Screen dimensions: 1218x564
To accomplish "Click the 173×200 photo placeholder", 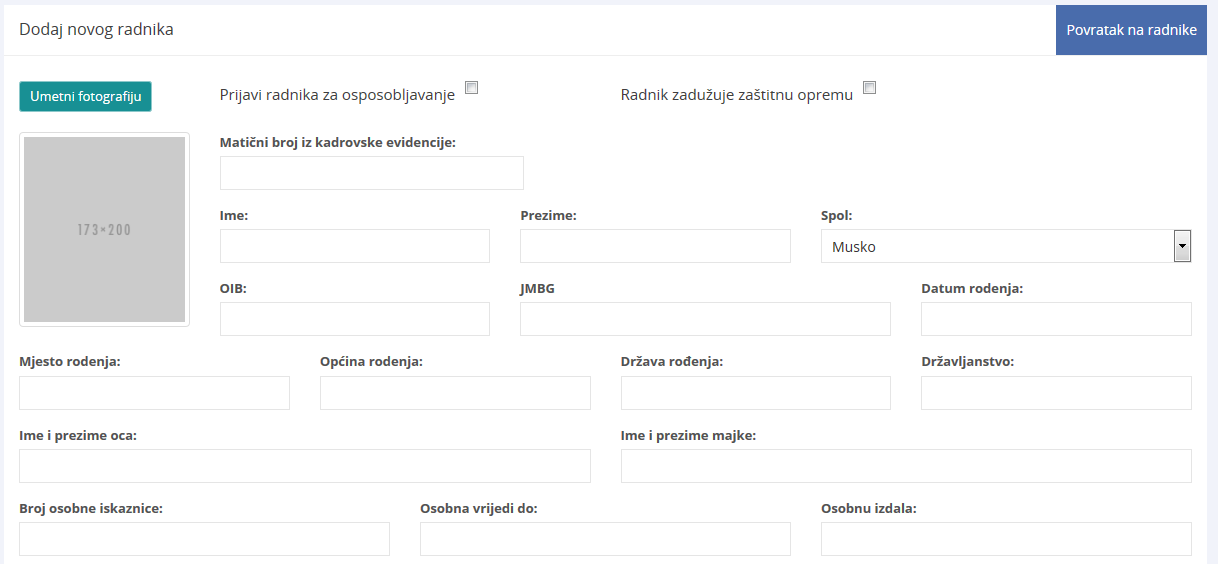I will pyautogui.click(x=104, y=230).
